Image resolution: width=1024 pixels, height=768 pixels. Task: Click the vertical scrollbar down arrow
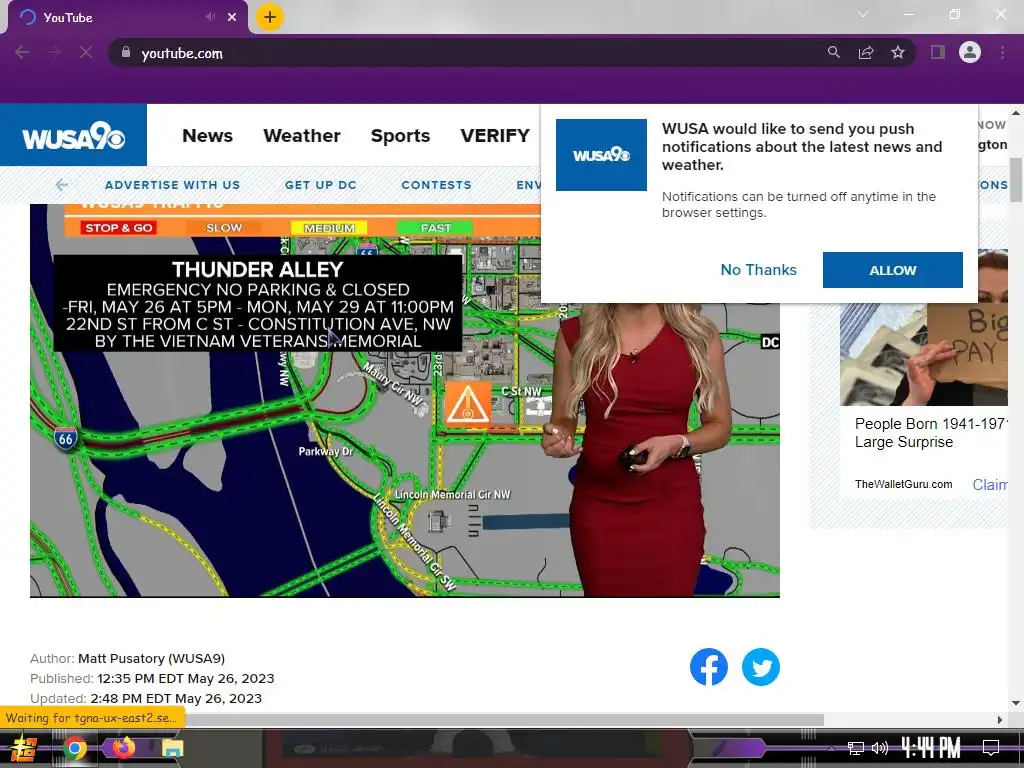pos(1016,703)
